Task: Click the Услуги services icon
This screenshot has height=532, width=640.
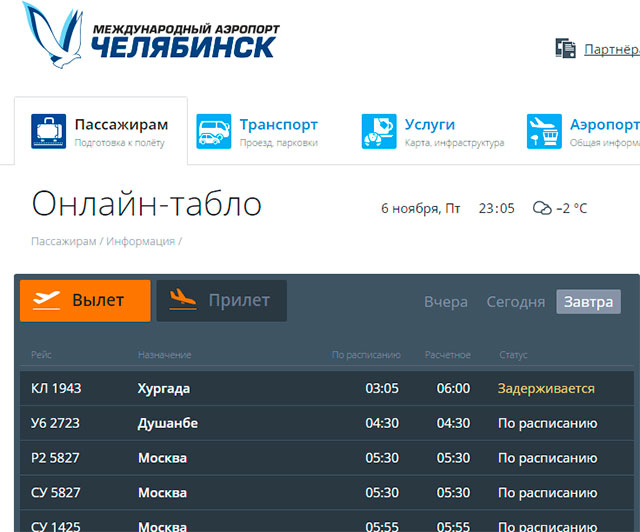Action: coord(378,131)
